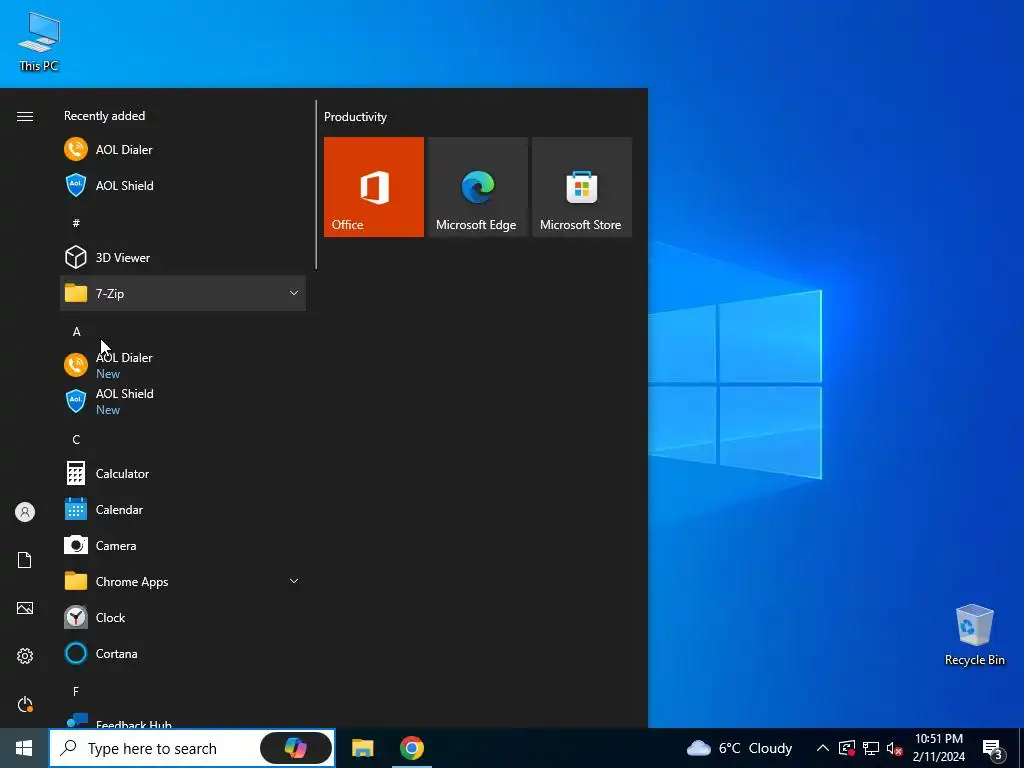Click the 'C' letter header
This screenshot has height=768, width=1024.
point(76,440)
